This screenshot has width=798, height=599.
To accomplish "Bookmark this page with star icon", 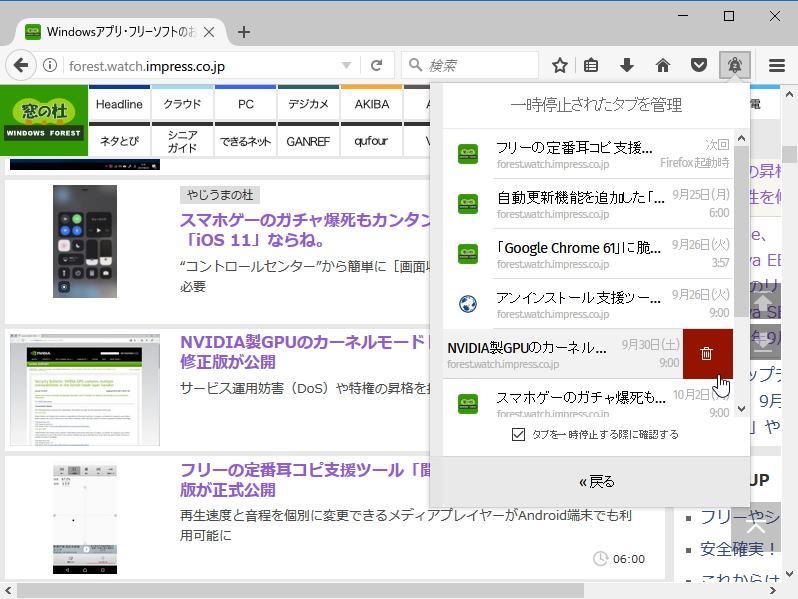I will [x=560, y=65].
